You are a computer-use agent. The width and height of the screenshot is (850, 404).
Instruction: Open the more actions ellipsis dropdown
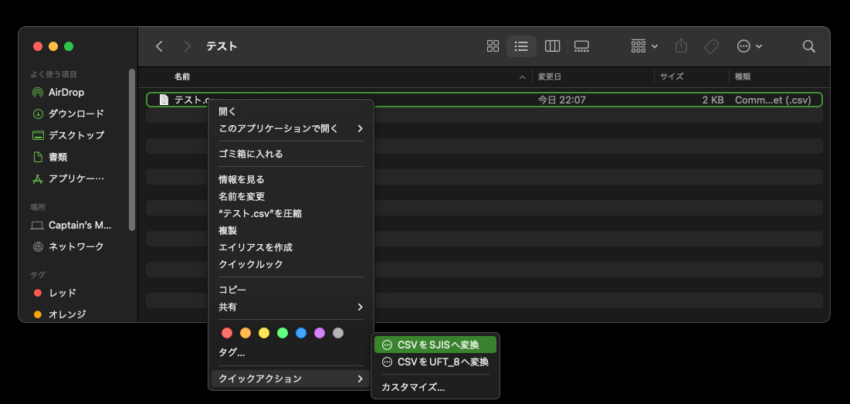(x=749, y=46)
